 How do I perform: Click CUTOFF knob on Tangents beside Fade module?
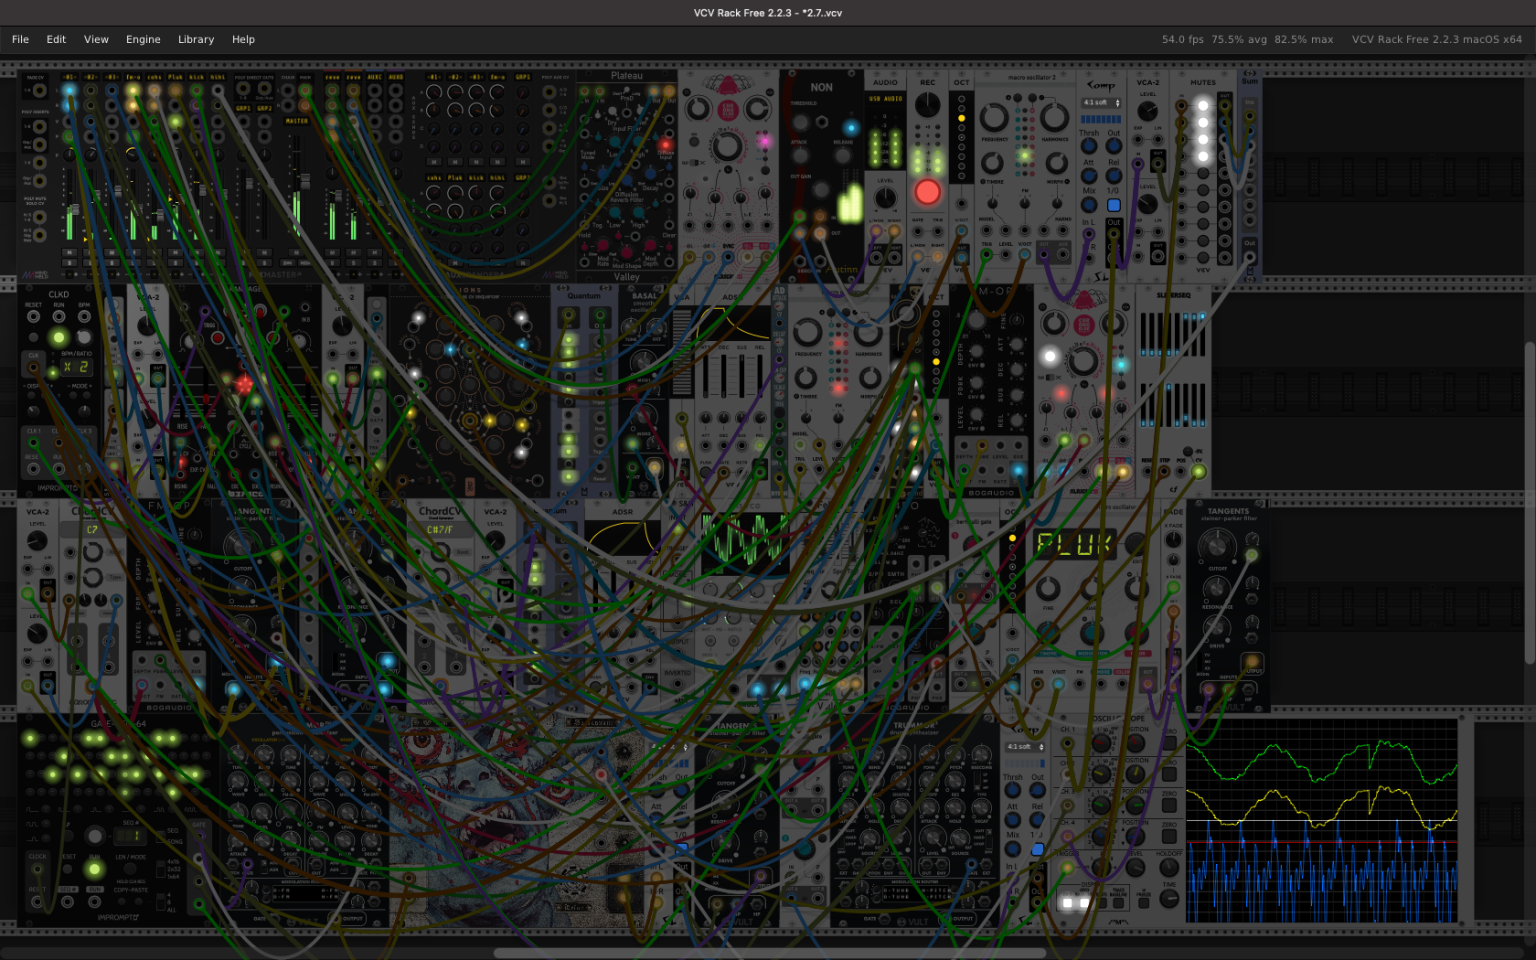click(x=1216, y=545)
